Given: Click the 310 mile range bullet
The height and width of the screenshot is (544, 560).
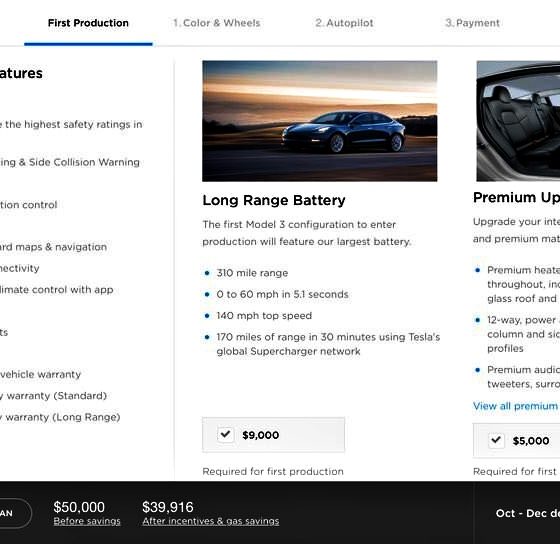Looking at the screenshot, I should [252, 273].
